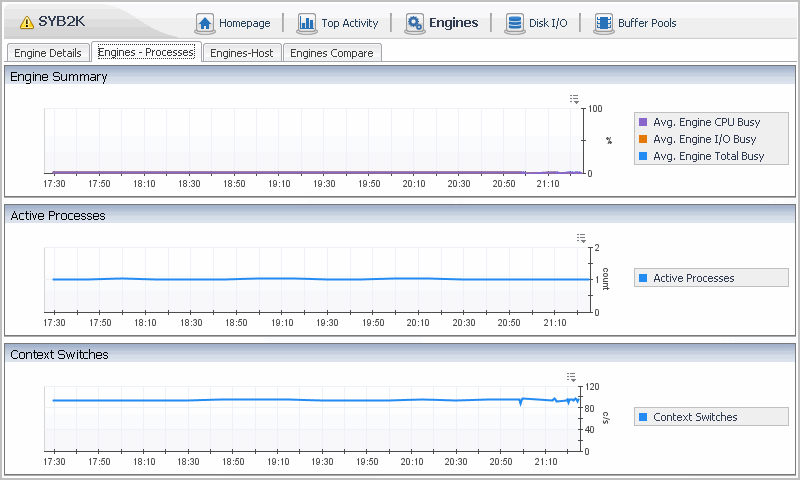Click the Disk I/O database icon
The height and width of the screenshot is (480, 800).
tap(515, 23)
